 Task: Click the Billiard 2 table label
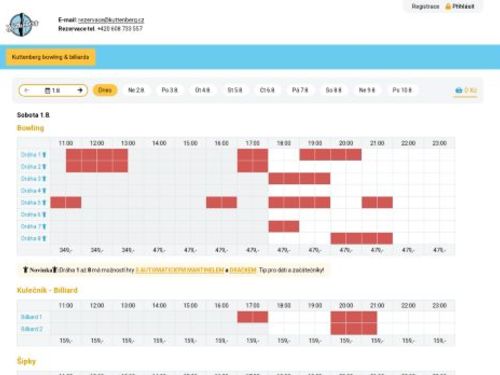(x=32, y=329)
